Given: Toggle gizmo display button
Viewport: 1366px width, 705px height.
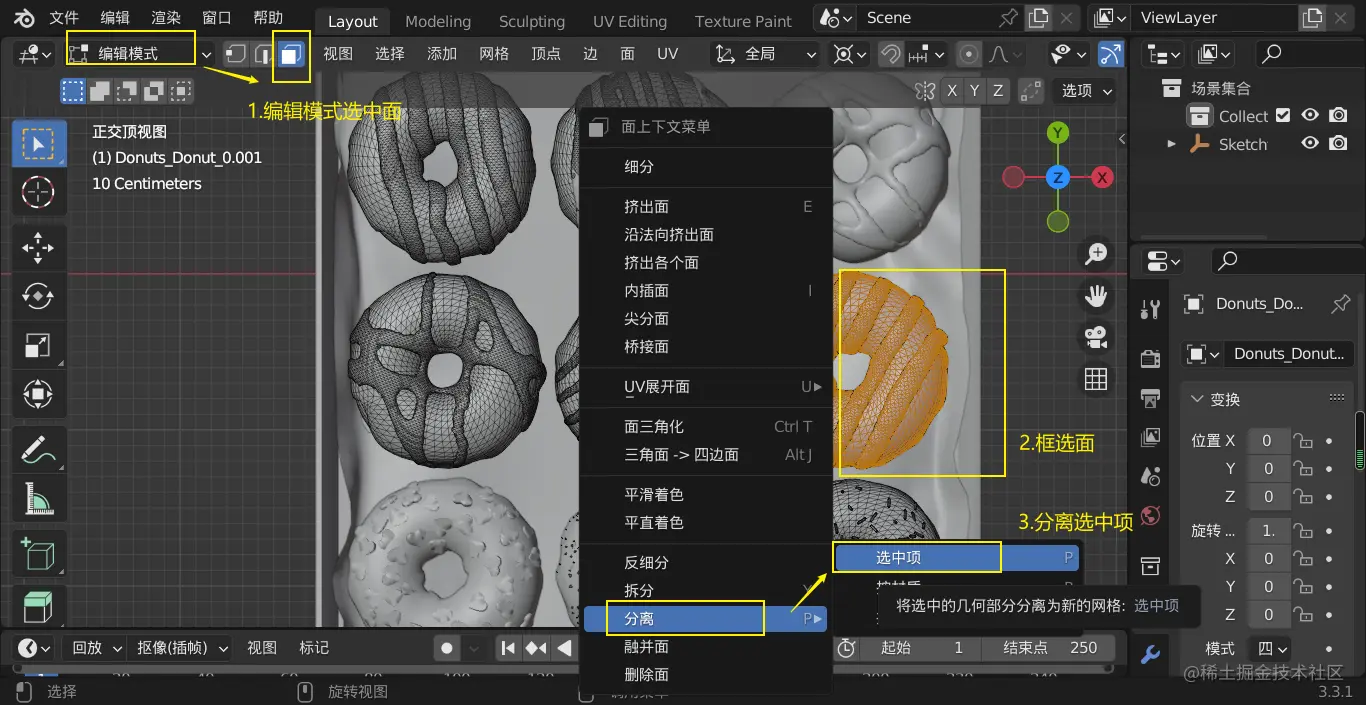Looking at the screenshot, I should 1110,54.
